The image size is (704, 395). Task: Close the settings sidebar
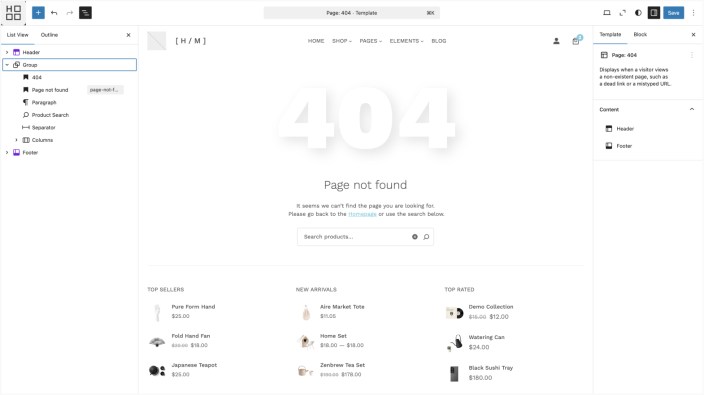pyautogui.click(x=693, y=35)
